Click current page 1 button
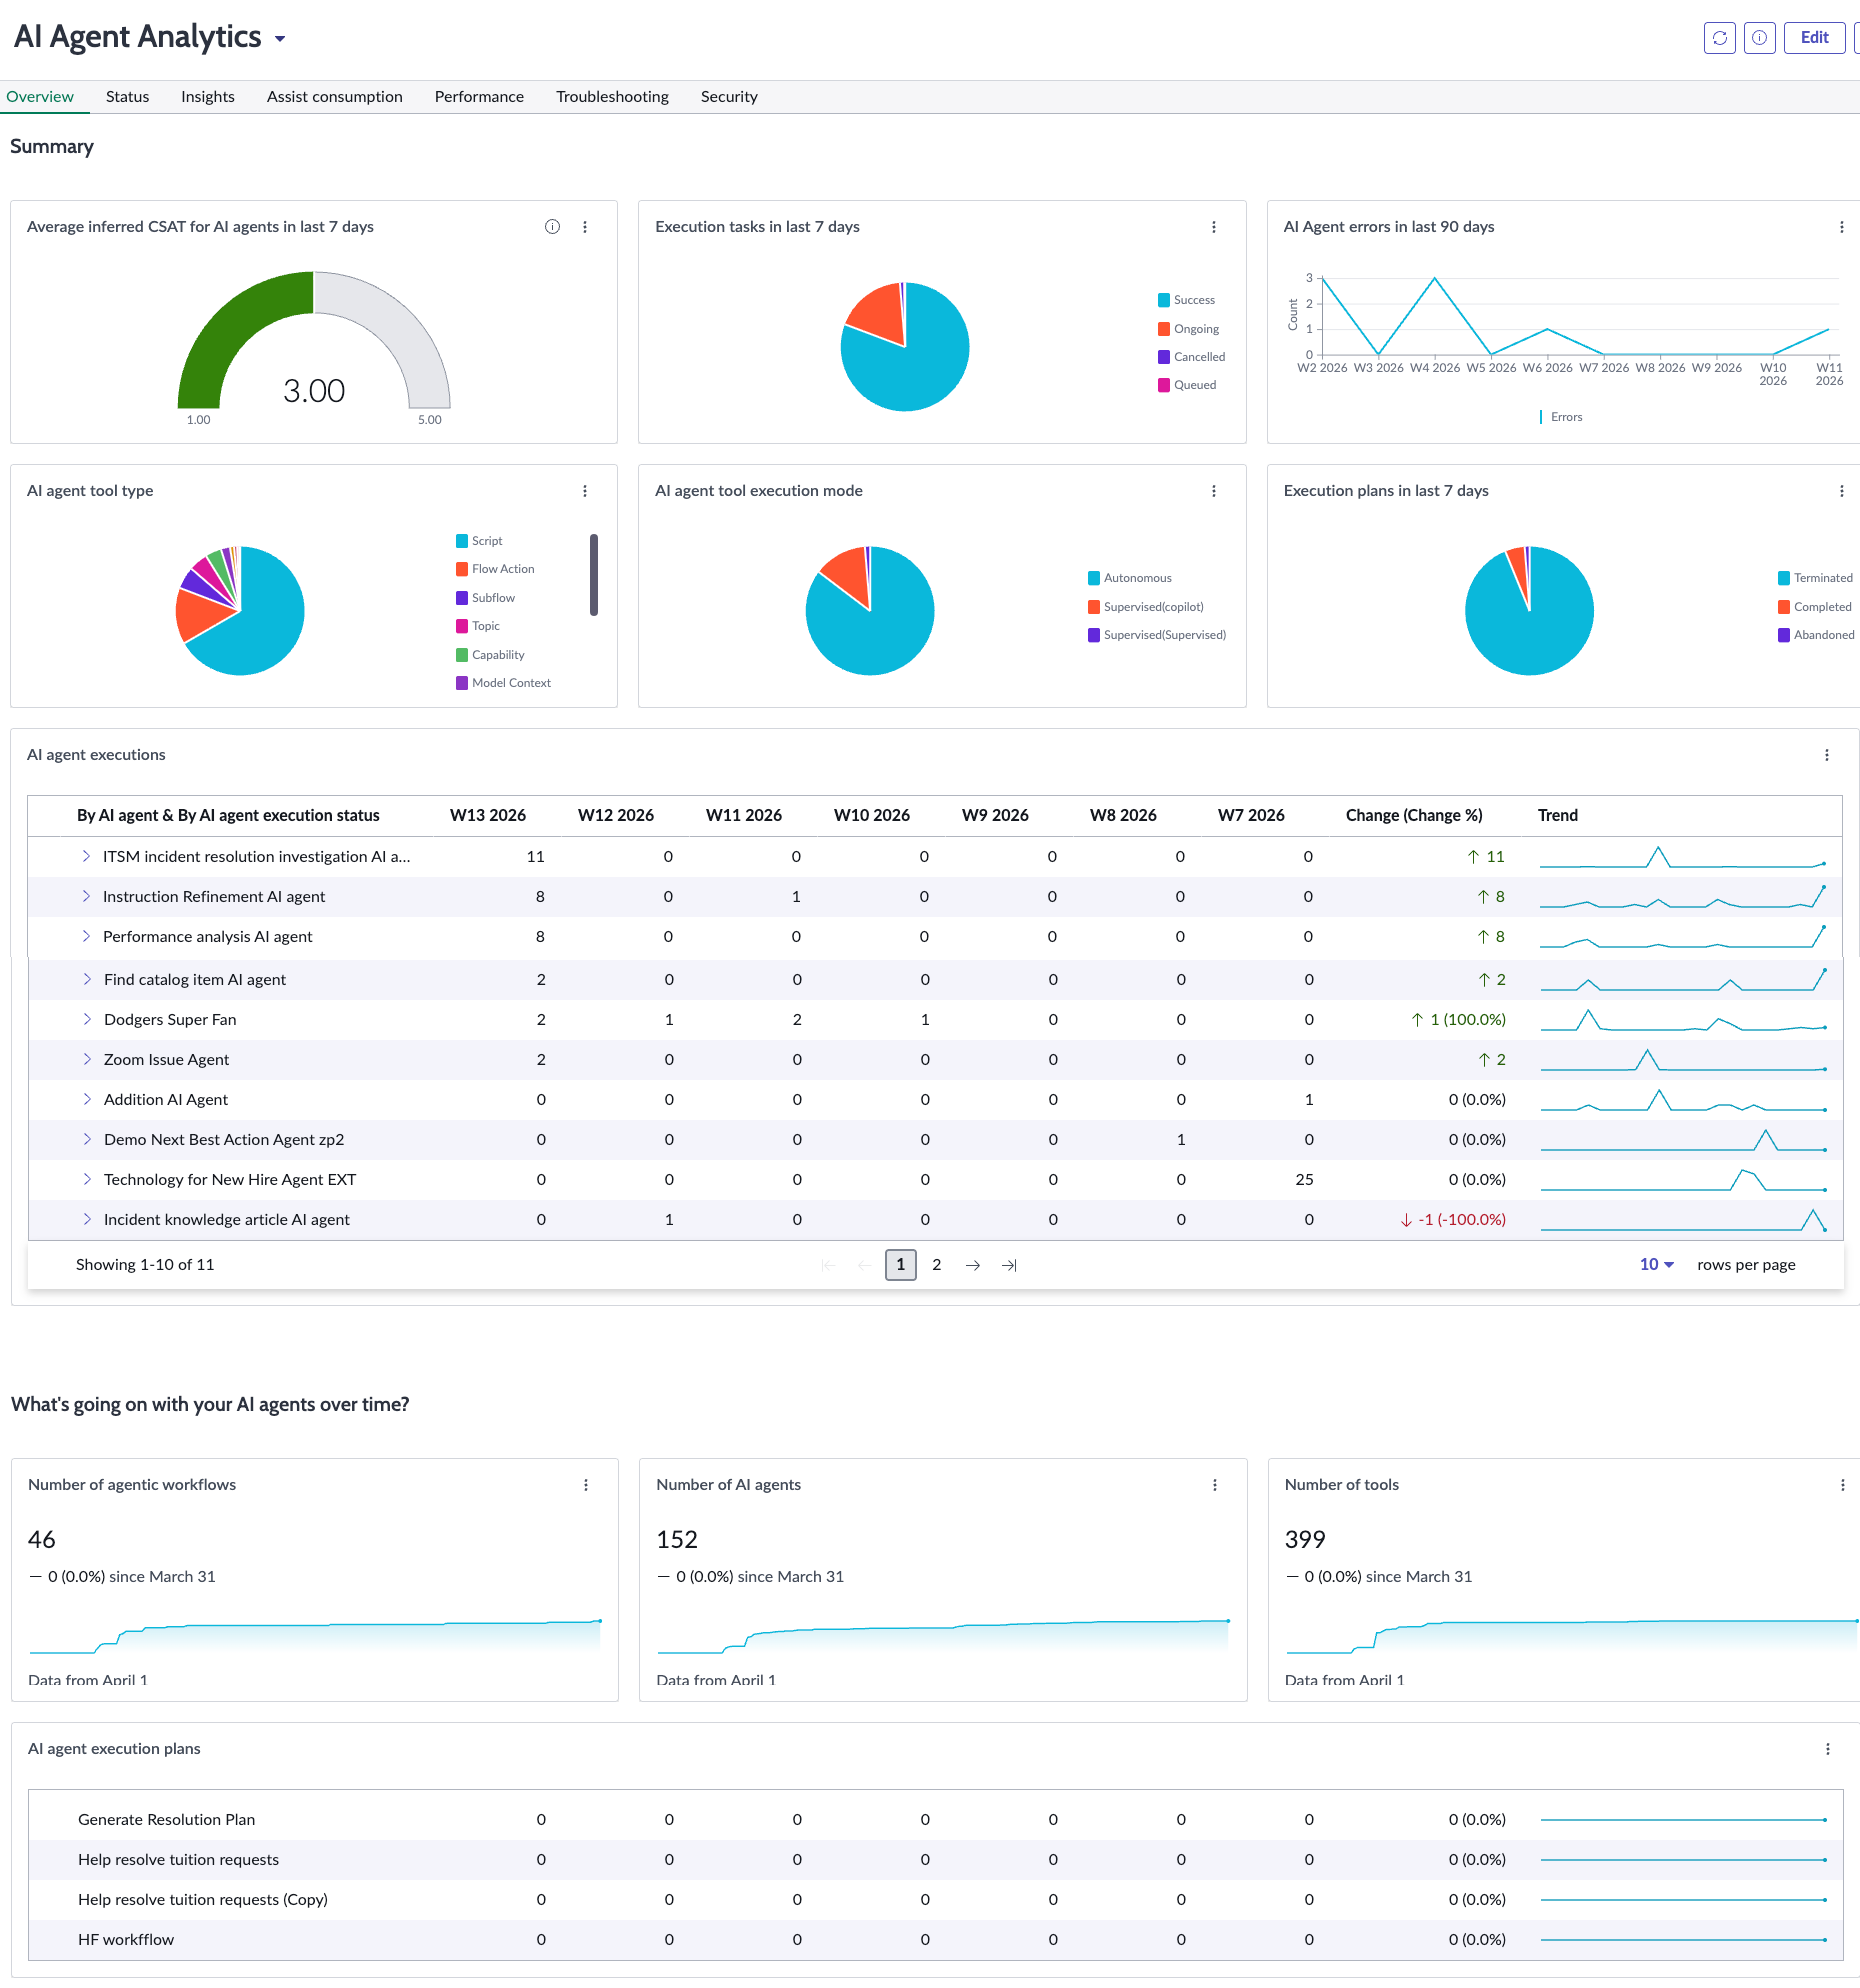 tap(901, 1265)
